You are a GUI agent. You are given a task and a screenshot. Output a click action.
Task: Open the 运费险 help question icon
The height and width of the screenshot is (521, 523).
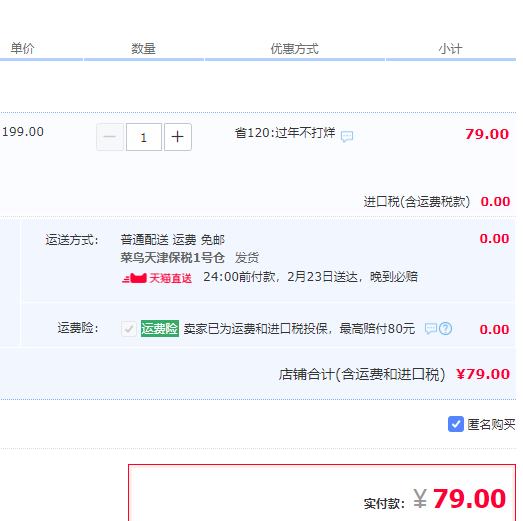446,329
